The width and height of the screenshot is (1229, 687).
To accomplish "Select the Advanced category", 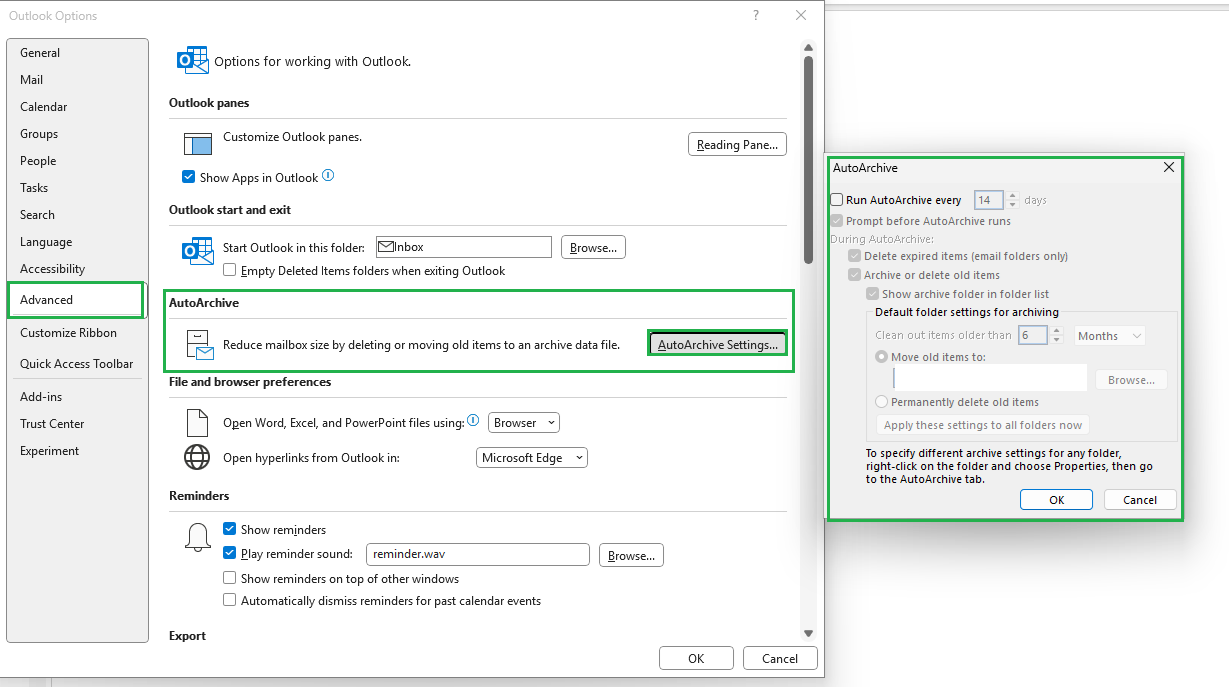I will pos(76,300).
